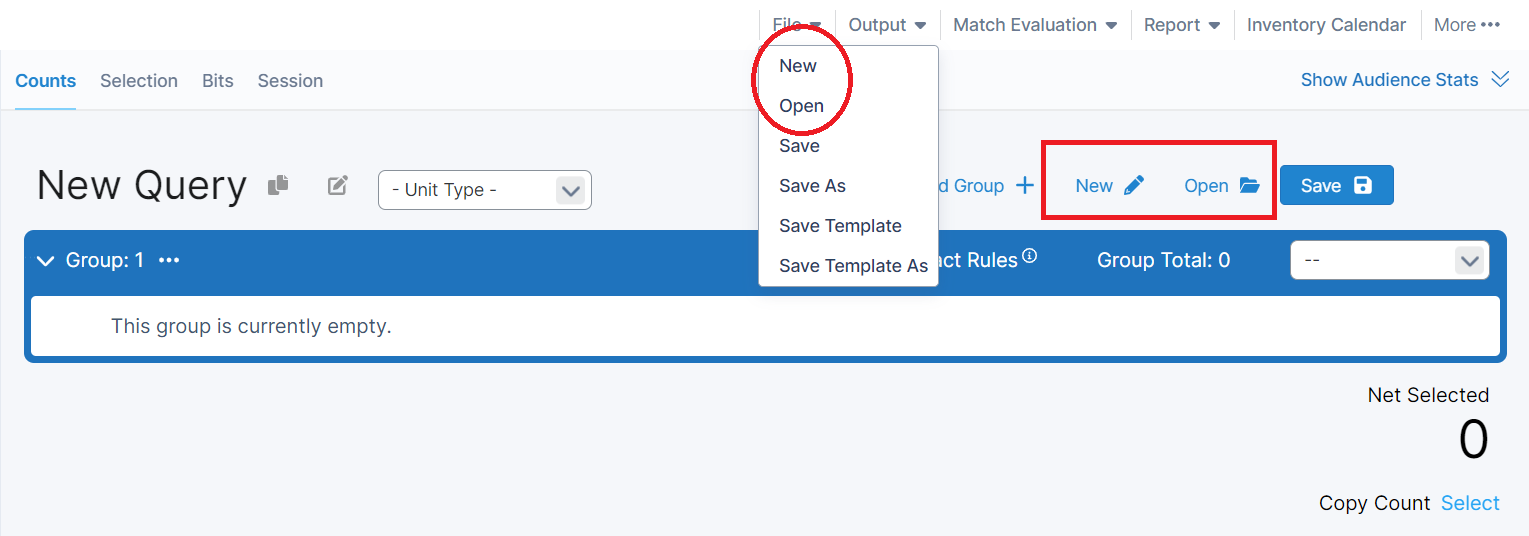Image resolution: width=1529 pixels, height=536 pixels.
Task: Collapse Group 1 using its chevron
Action: coord(45,261)
